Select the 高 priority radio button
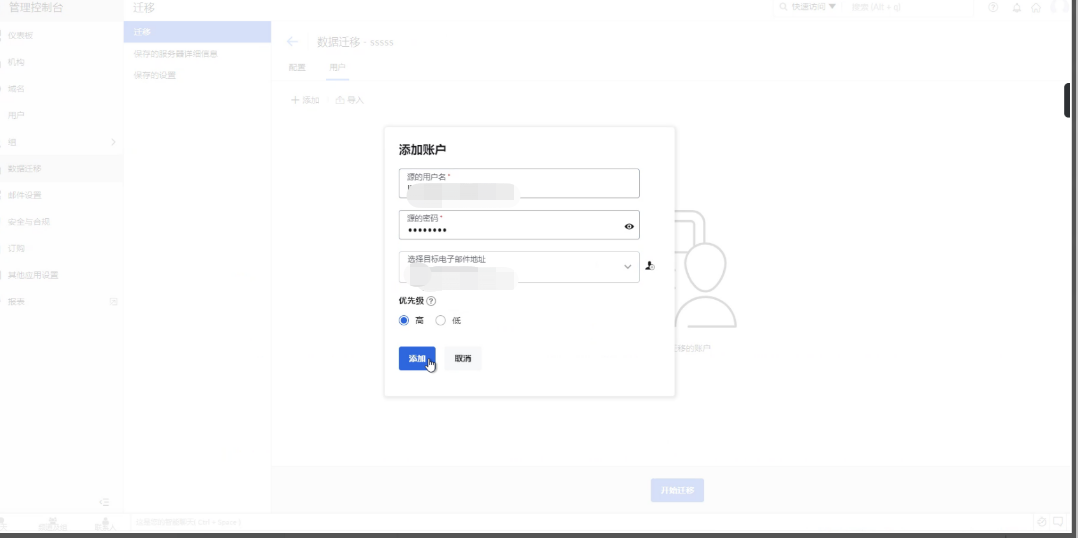Screen dimensions: 1078x538 click(404, 321)
